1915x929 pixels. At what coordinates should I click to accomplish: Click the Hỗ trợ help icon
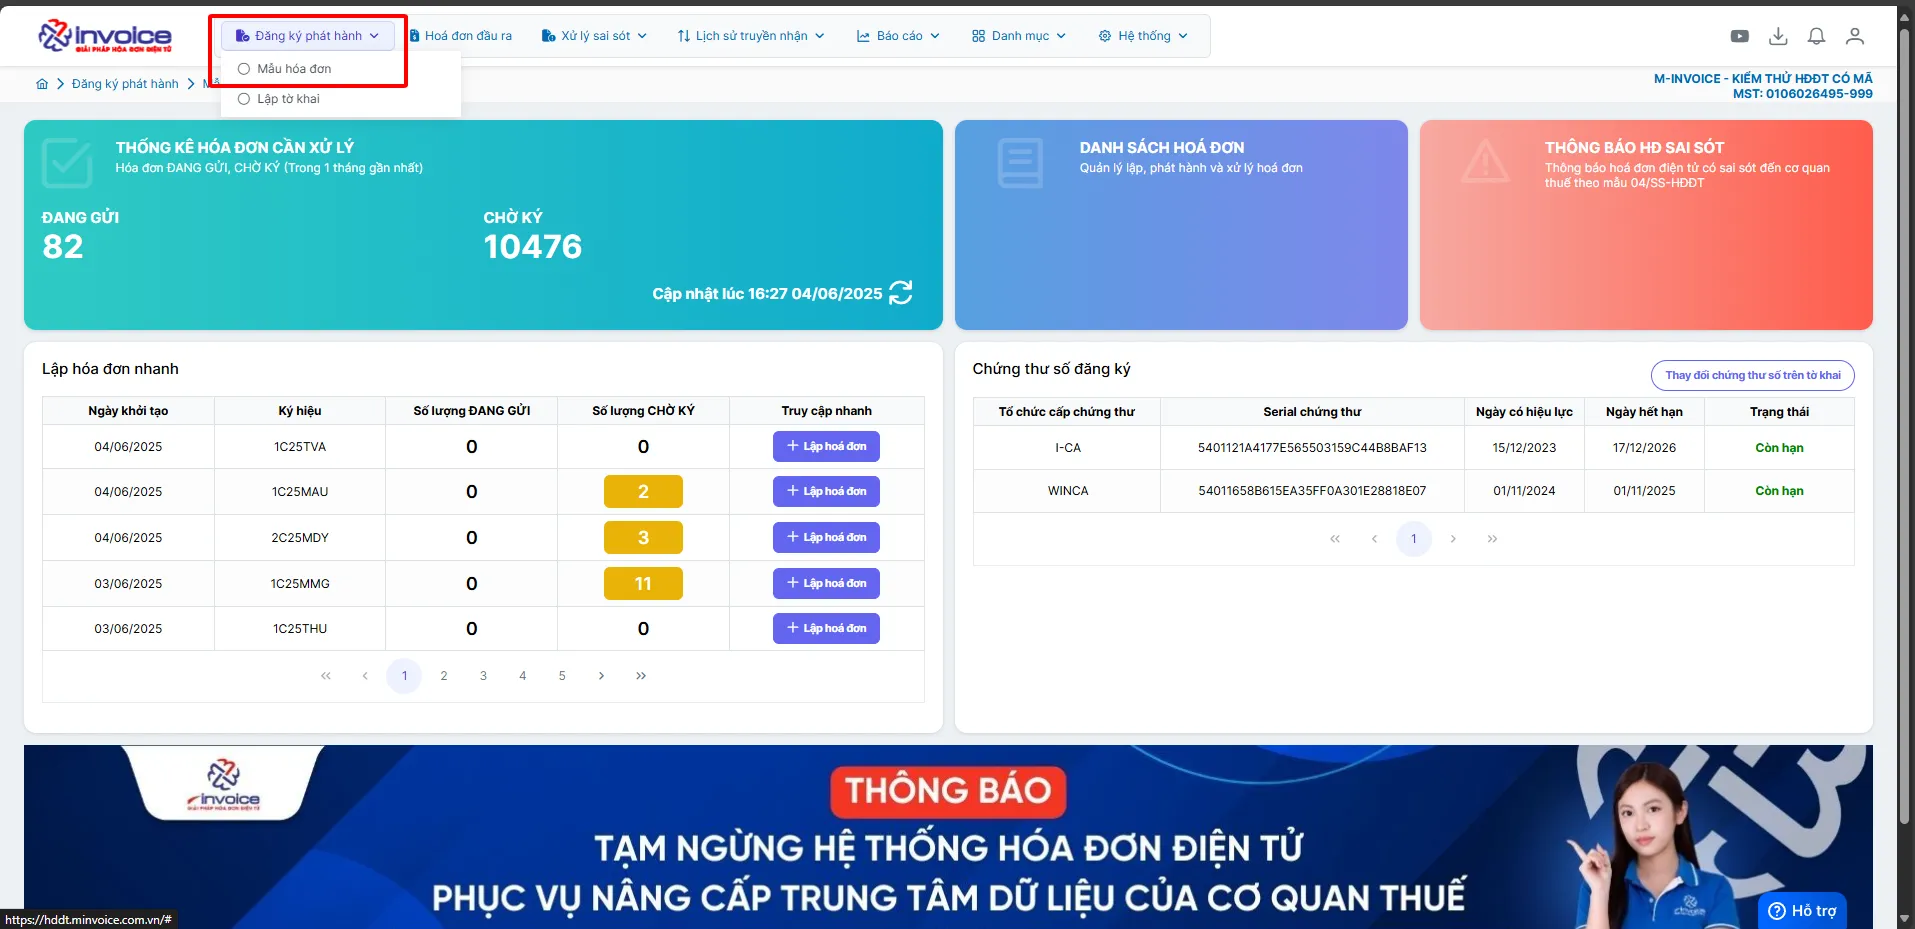1777,911
